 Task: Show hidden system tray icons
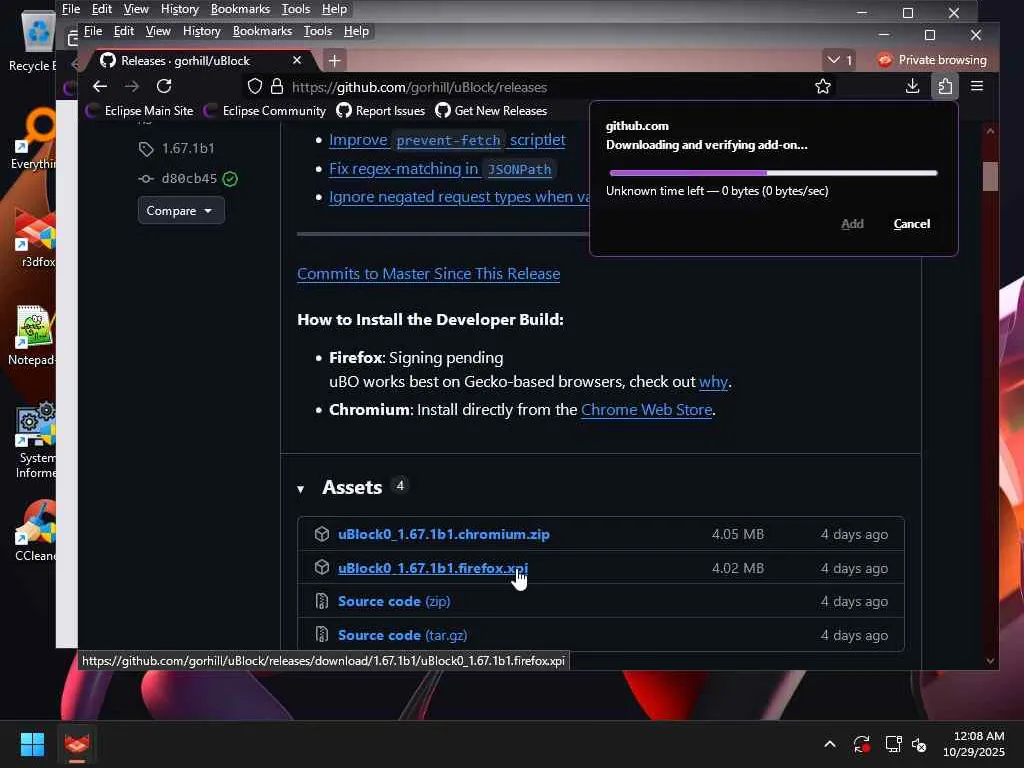click(x=829, y=744)
